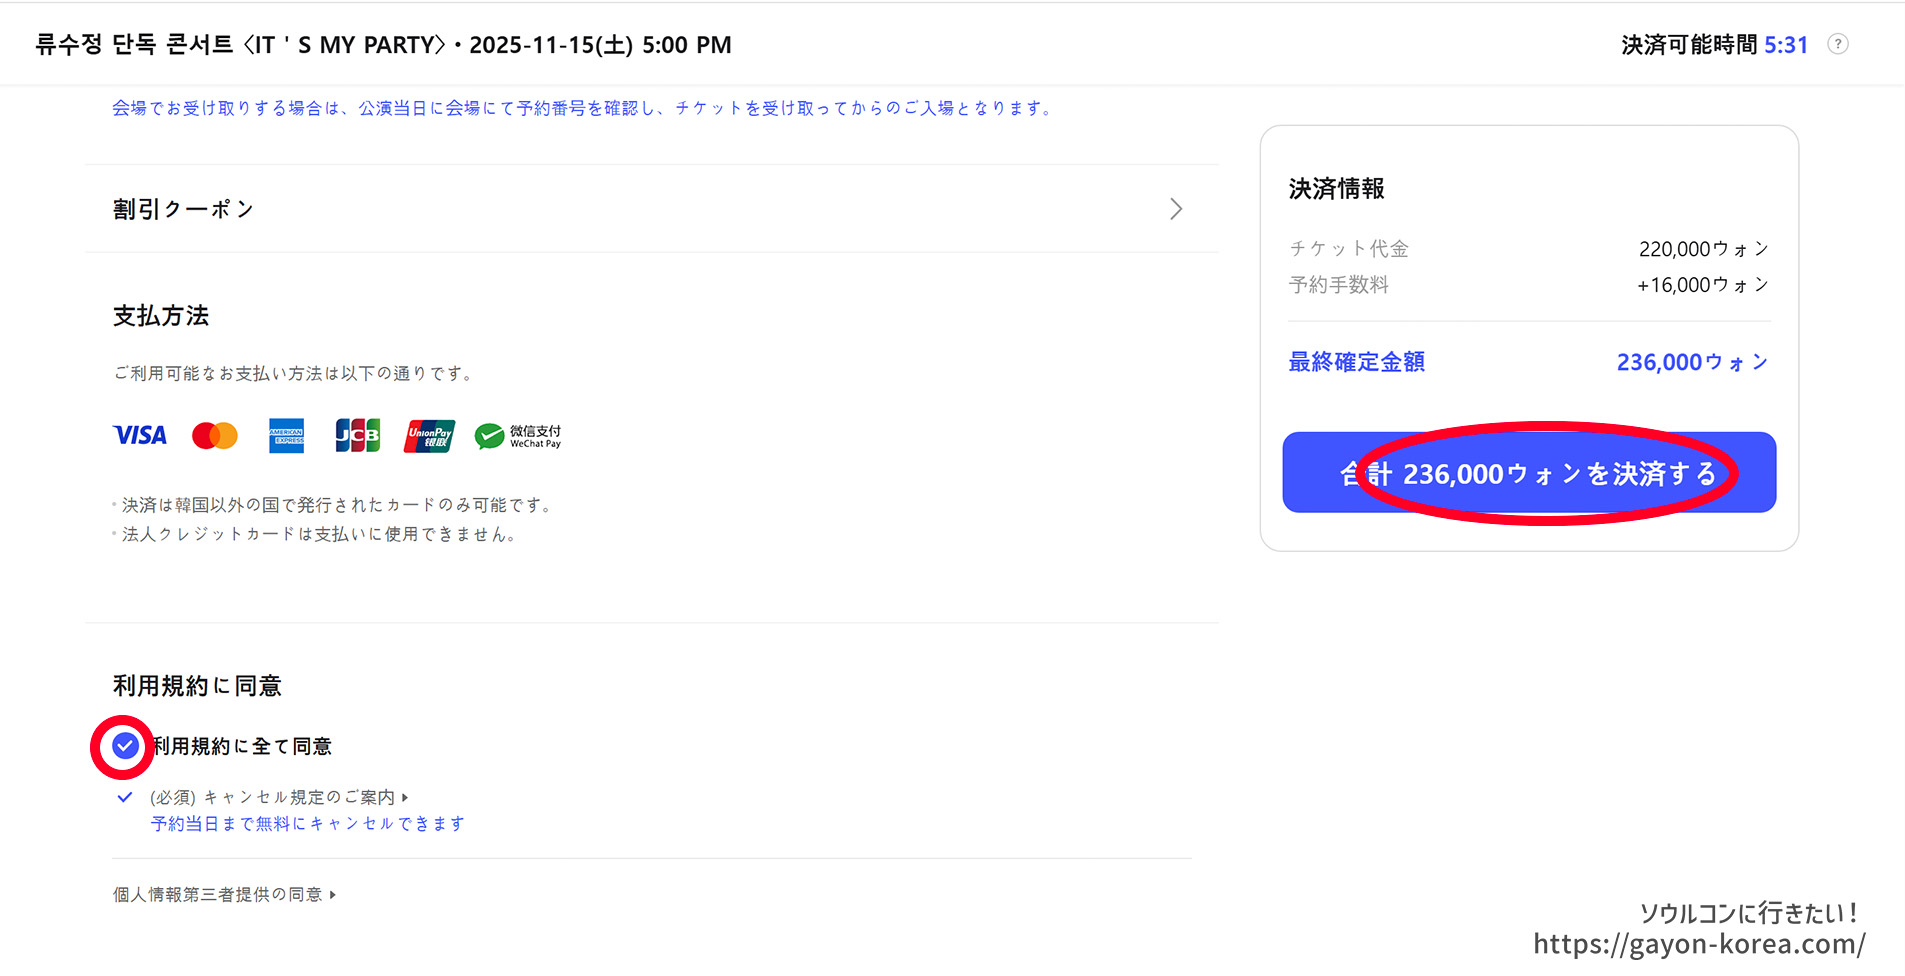The width and height of the screenshot is (1905, 976).
Task: Check the 5:31 payment countdown timer
Action: pos(1787,44)
